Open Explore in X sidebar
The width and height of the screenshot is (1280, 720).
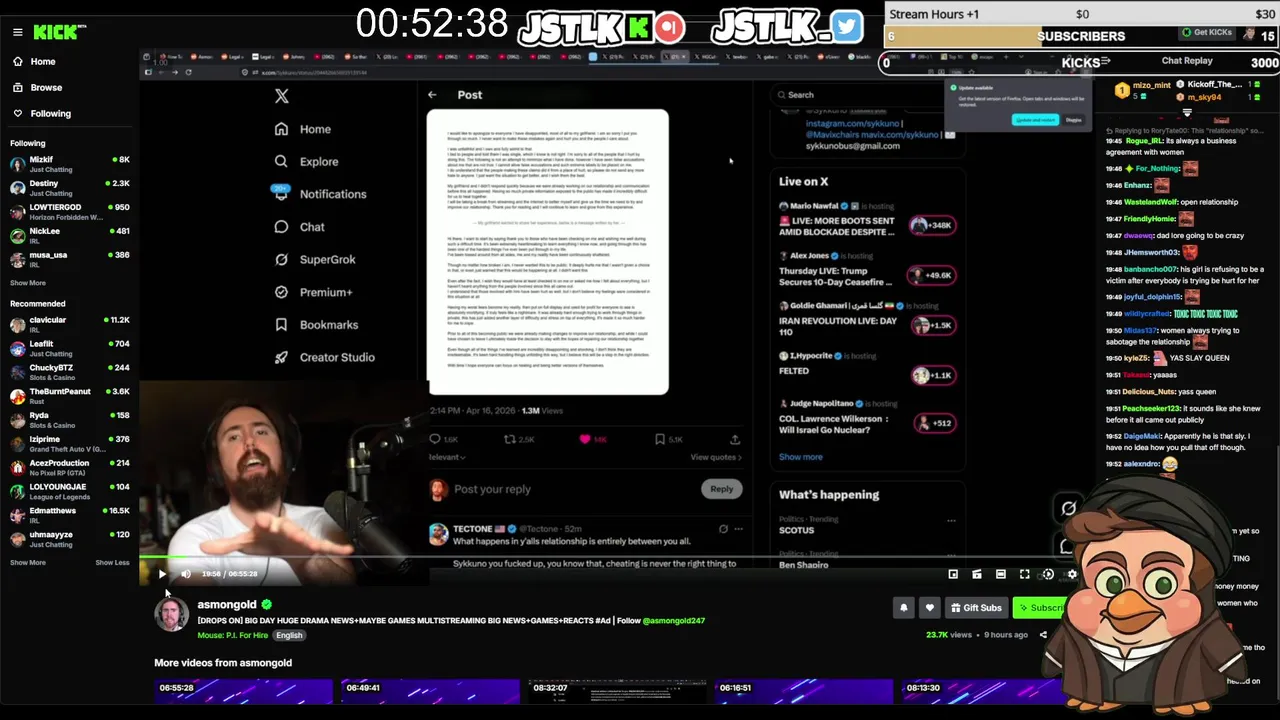[307, 162]
